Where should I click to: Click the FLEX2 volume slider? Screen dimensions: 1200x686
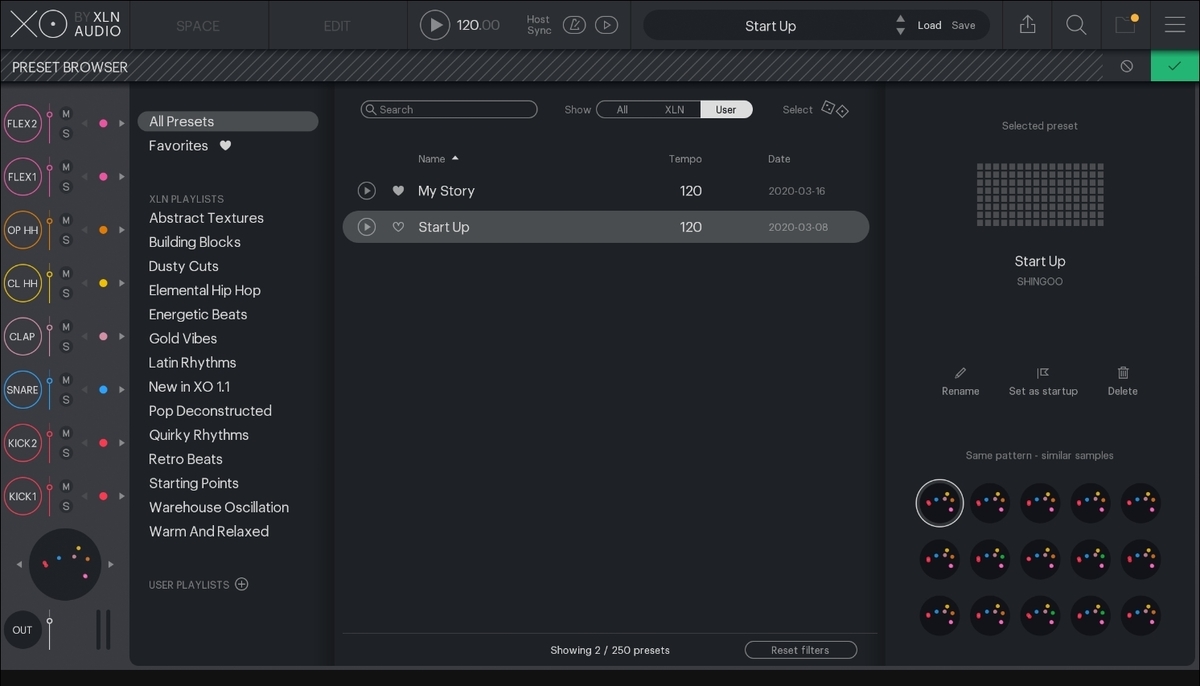pos(49,124)
